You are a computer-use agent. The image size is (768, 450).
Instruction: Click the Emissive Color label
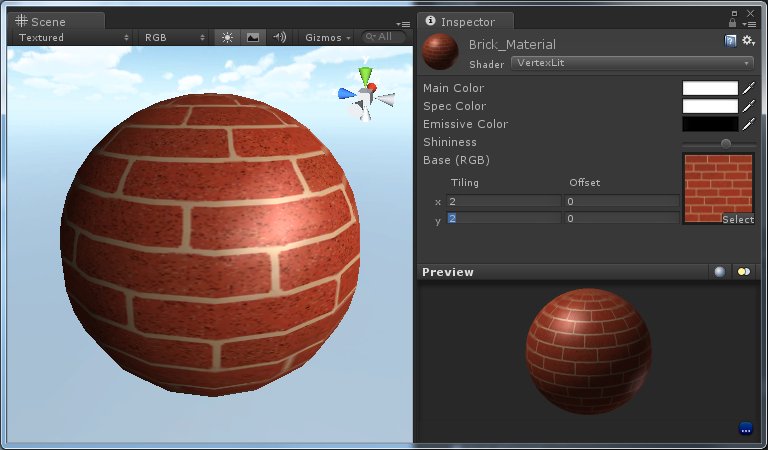click(x=465, y=124)
